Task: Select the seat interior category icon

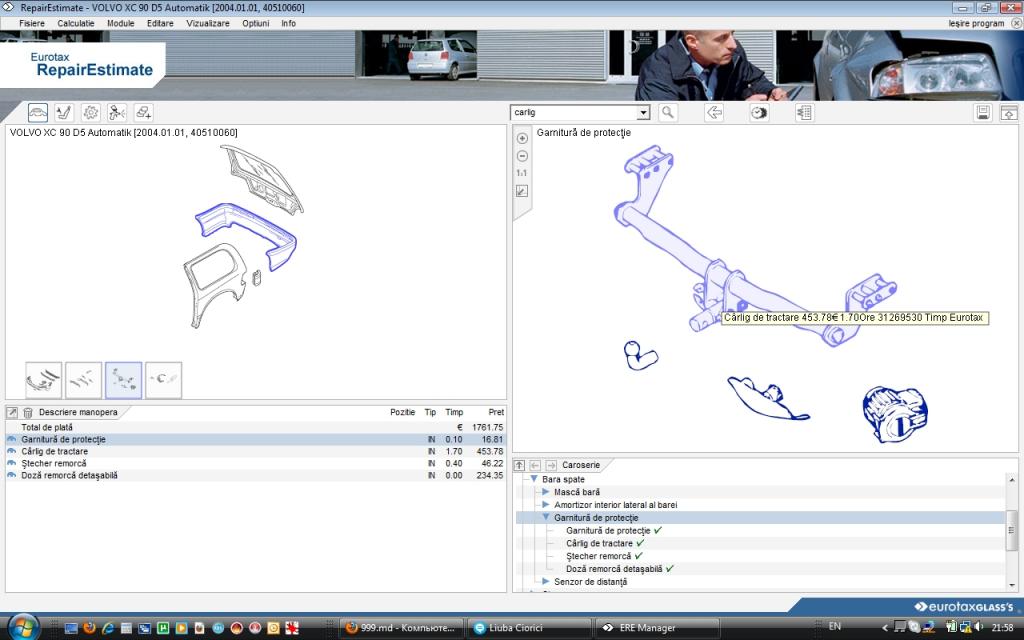Action: tap(64, 112)
